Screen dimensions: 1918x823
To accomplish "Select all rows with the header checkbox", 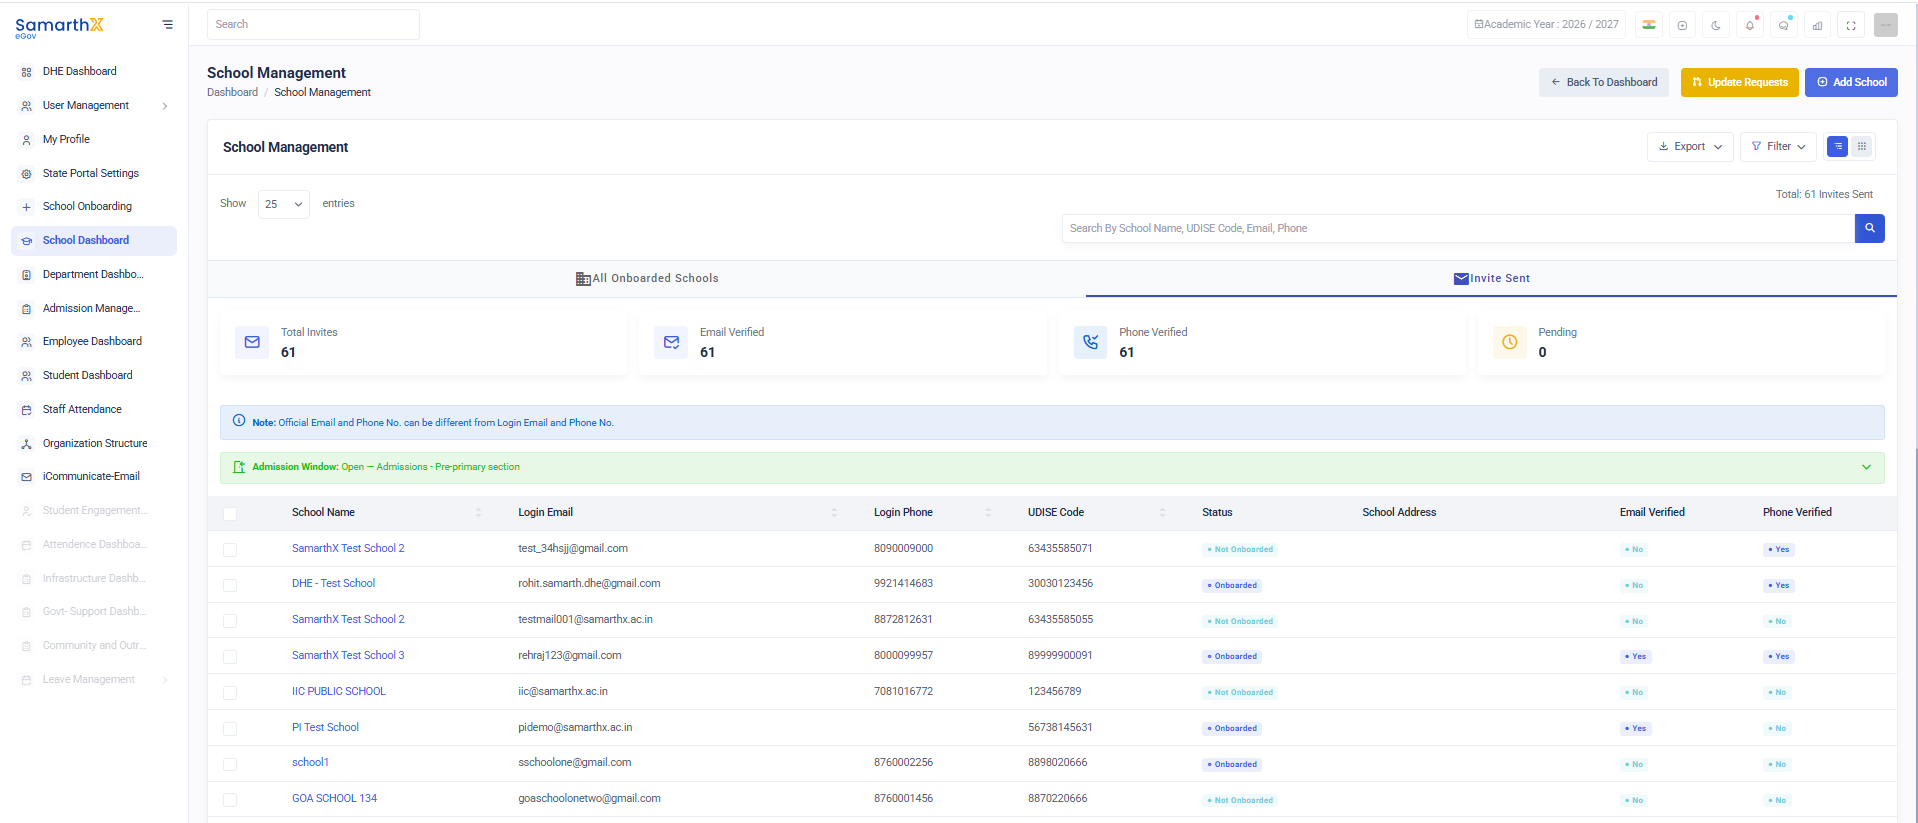I will (x=230, y=513).
